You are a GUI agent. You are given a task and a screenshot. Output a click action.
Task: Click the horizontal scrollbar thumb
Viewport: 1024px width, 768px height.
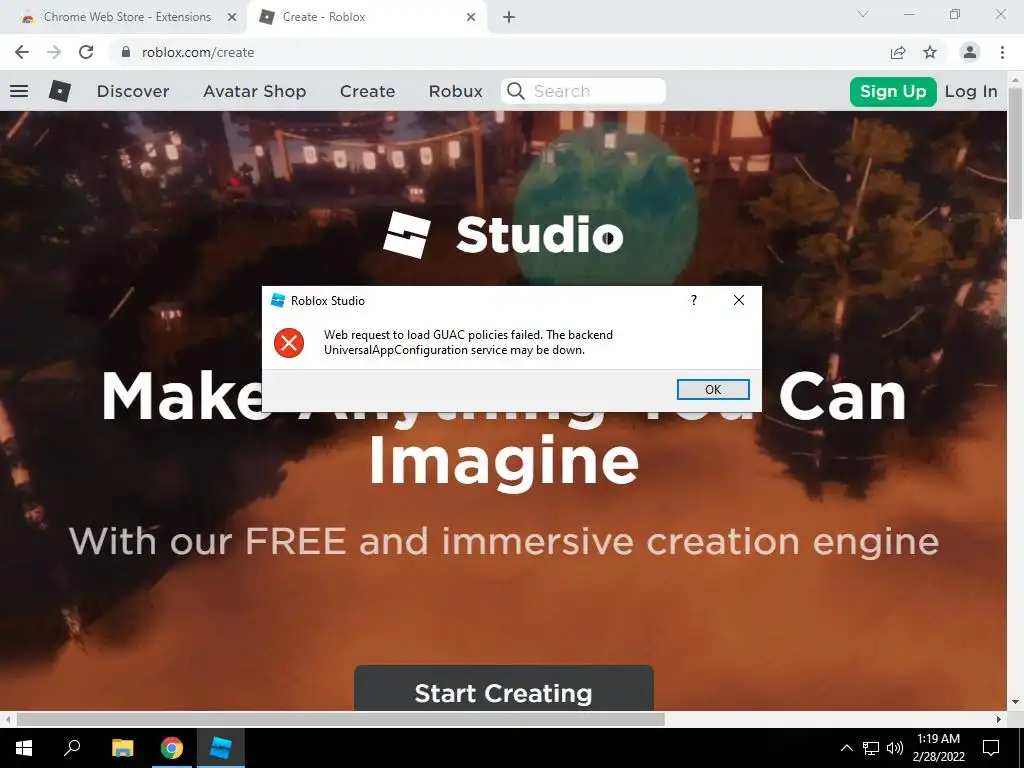(340, 719)
